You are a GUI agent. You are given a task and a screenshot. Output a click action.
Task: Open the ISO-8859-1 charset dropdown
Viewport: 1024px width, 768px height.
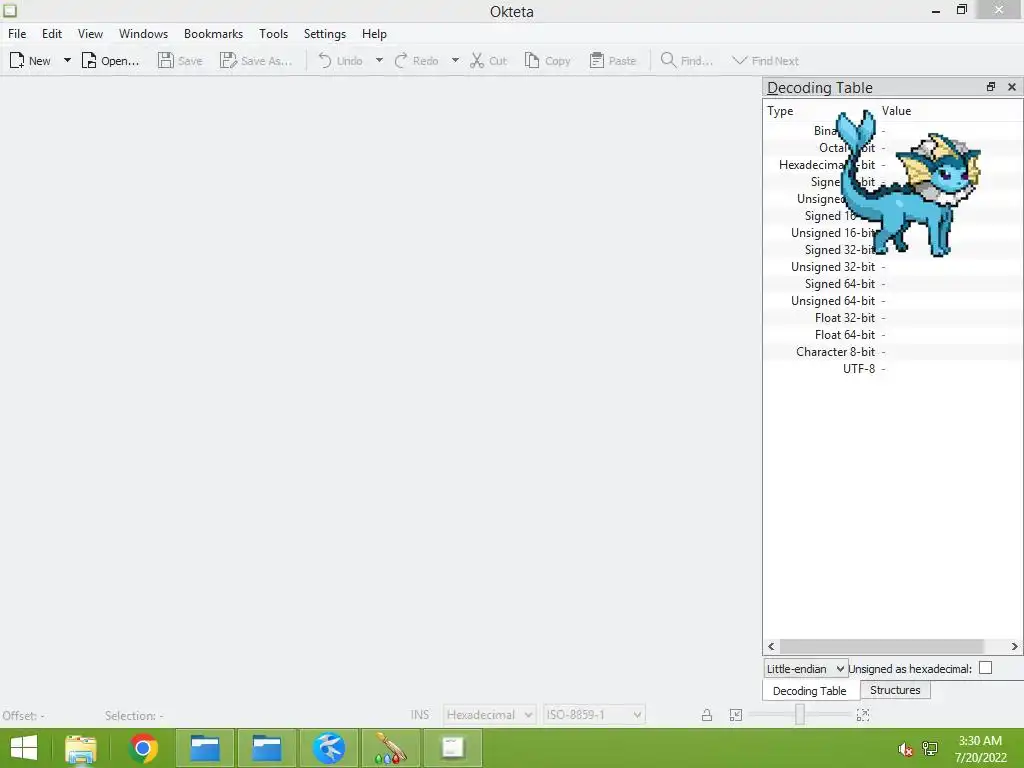tap(594, 715)
